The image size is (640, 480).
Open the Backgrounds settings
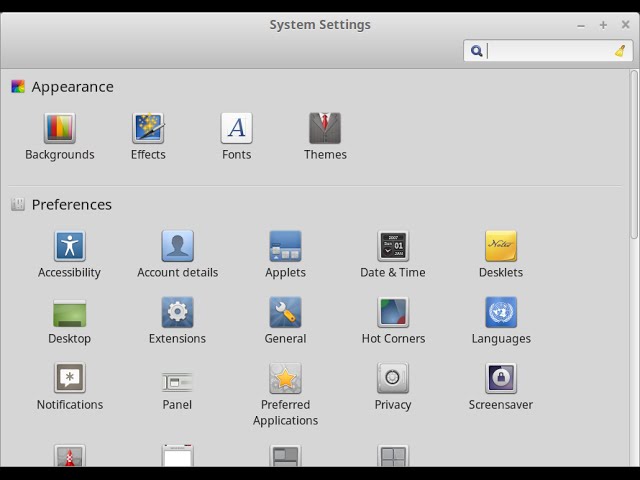point(60,136)
